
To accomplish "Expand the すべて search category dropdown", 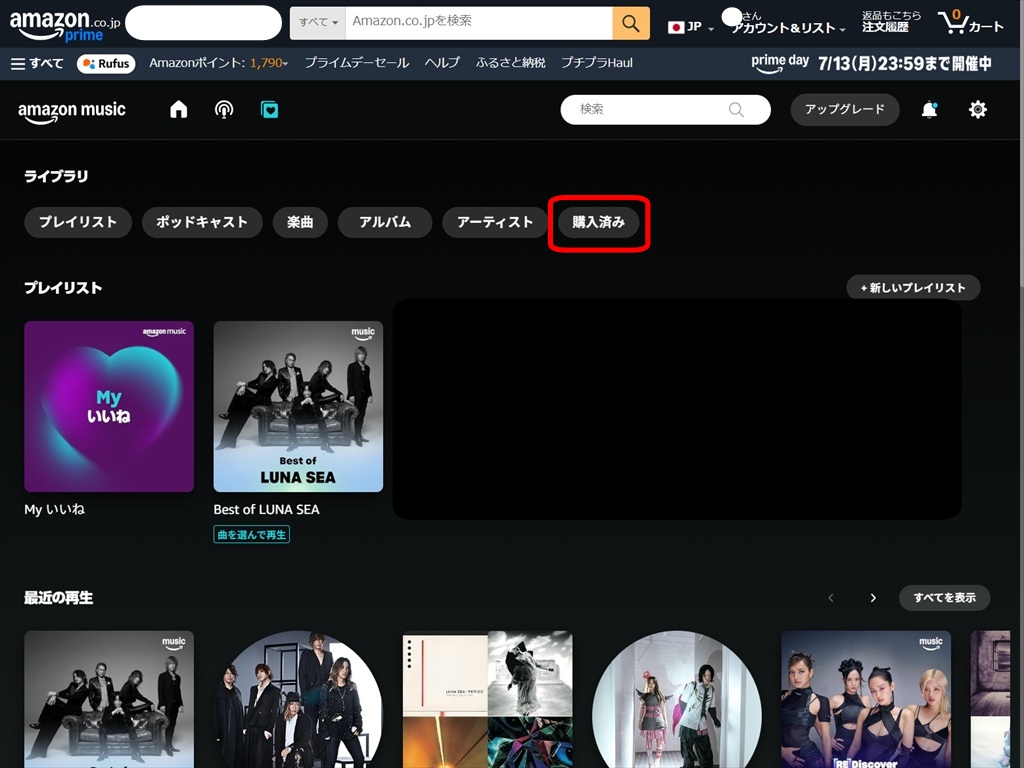I will [x=318, y=23].
